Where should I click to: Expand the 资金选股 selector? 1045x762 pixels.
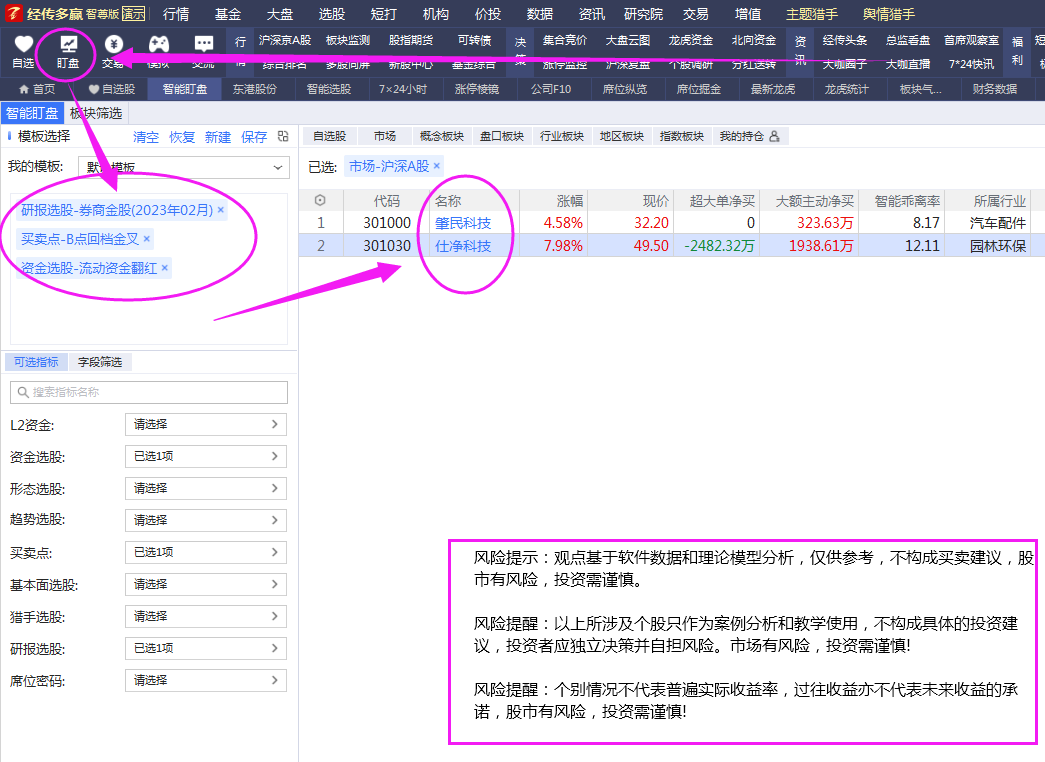pyautogui.click(x=206, y=457)
